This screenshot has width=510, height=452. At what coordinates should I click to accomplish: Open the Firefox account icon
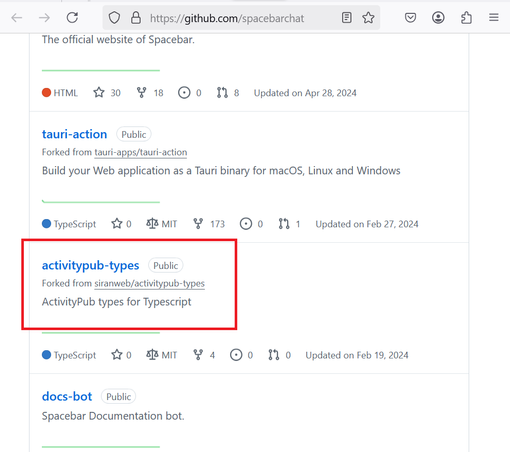pyautogui.click(x=438, y=18)
